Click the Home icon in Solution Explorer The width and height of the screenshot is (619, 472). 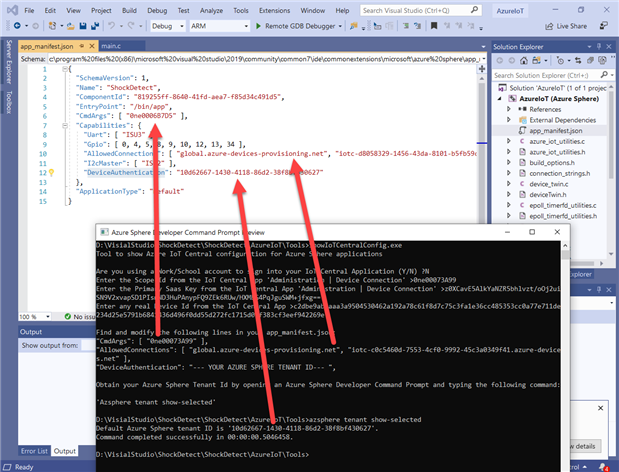click(x=526, y=62)
